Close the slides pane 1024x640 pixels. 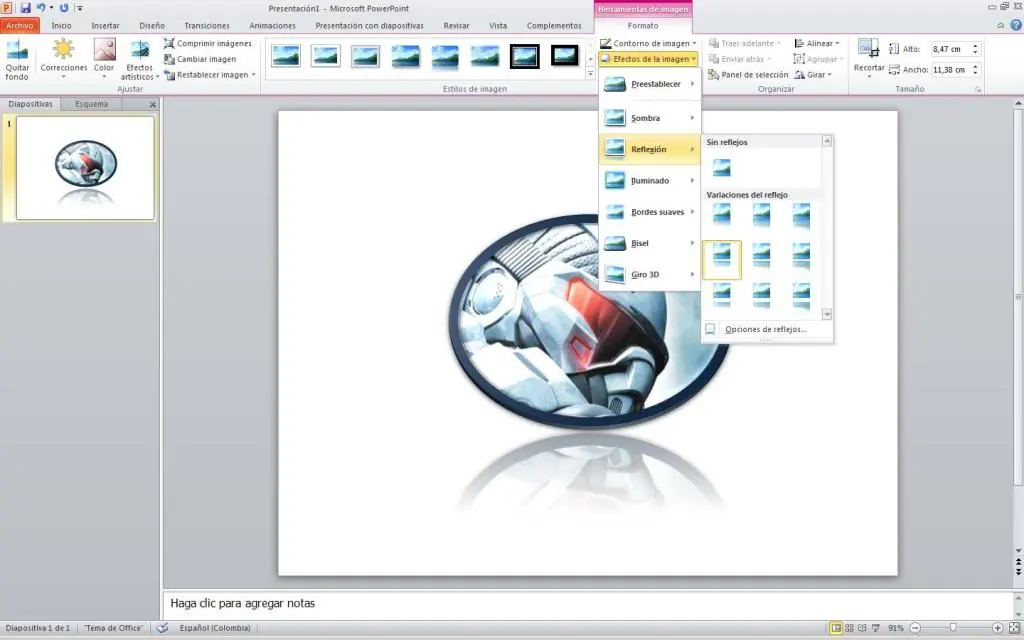click(153, 104)
